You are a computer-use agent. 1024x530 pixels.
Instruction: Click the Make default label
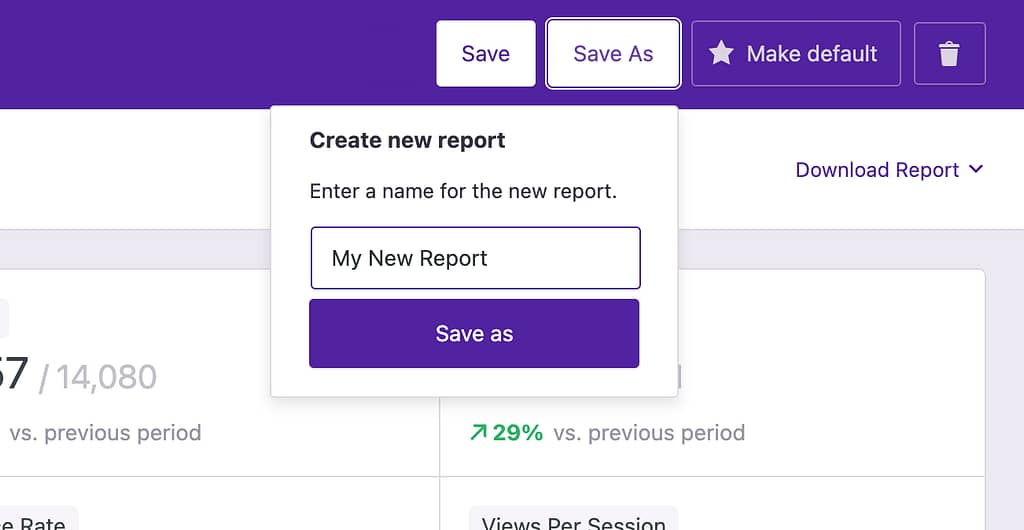click(x=812, y=54)
